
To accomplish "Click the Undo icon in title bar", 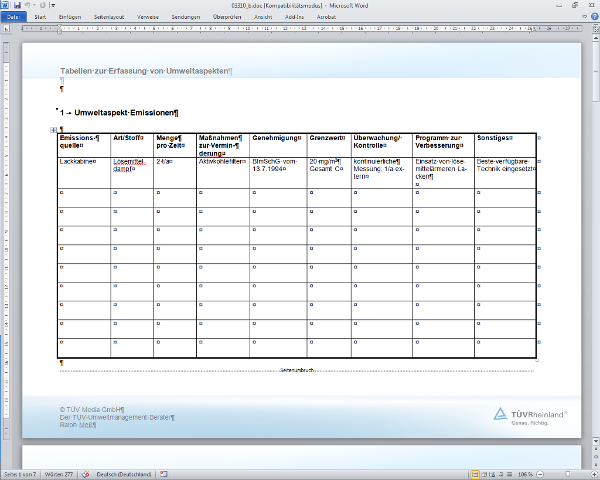I will [x=29, y=5].
